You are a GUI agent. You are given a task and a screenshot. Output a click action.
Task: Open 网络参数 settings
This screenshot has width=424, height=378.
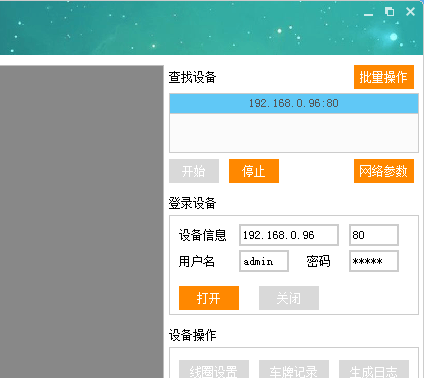(384, 171)
